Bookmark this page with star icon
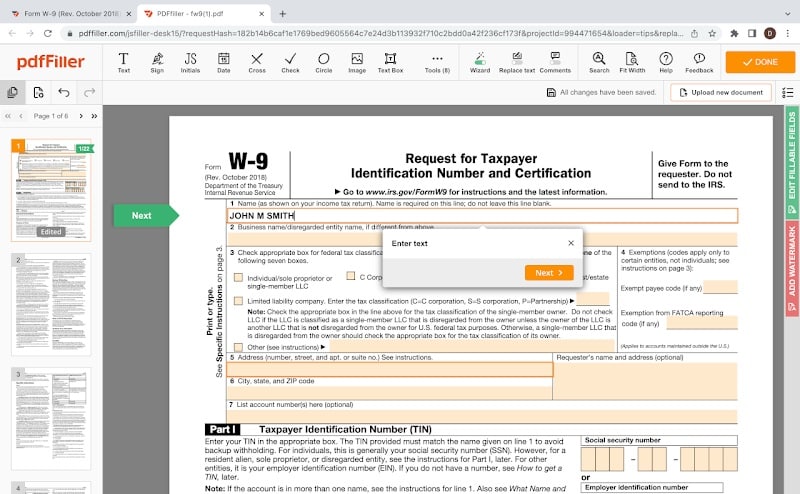This screenshot has width=800, height=494. [712, 33]
